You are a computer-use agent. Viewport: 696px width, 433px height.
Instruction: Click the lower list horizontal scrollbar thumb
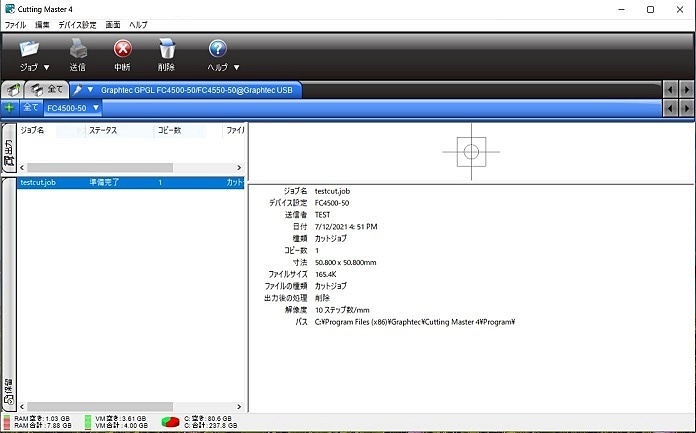100,406
